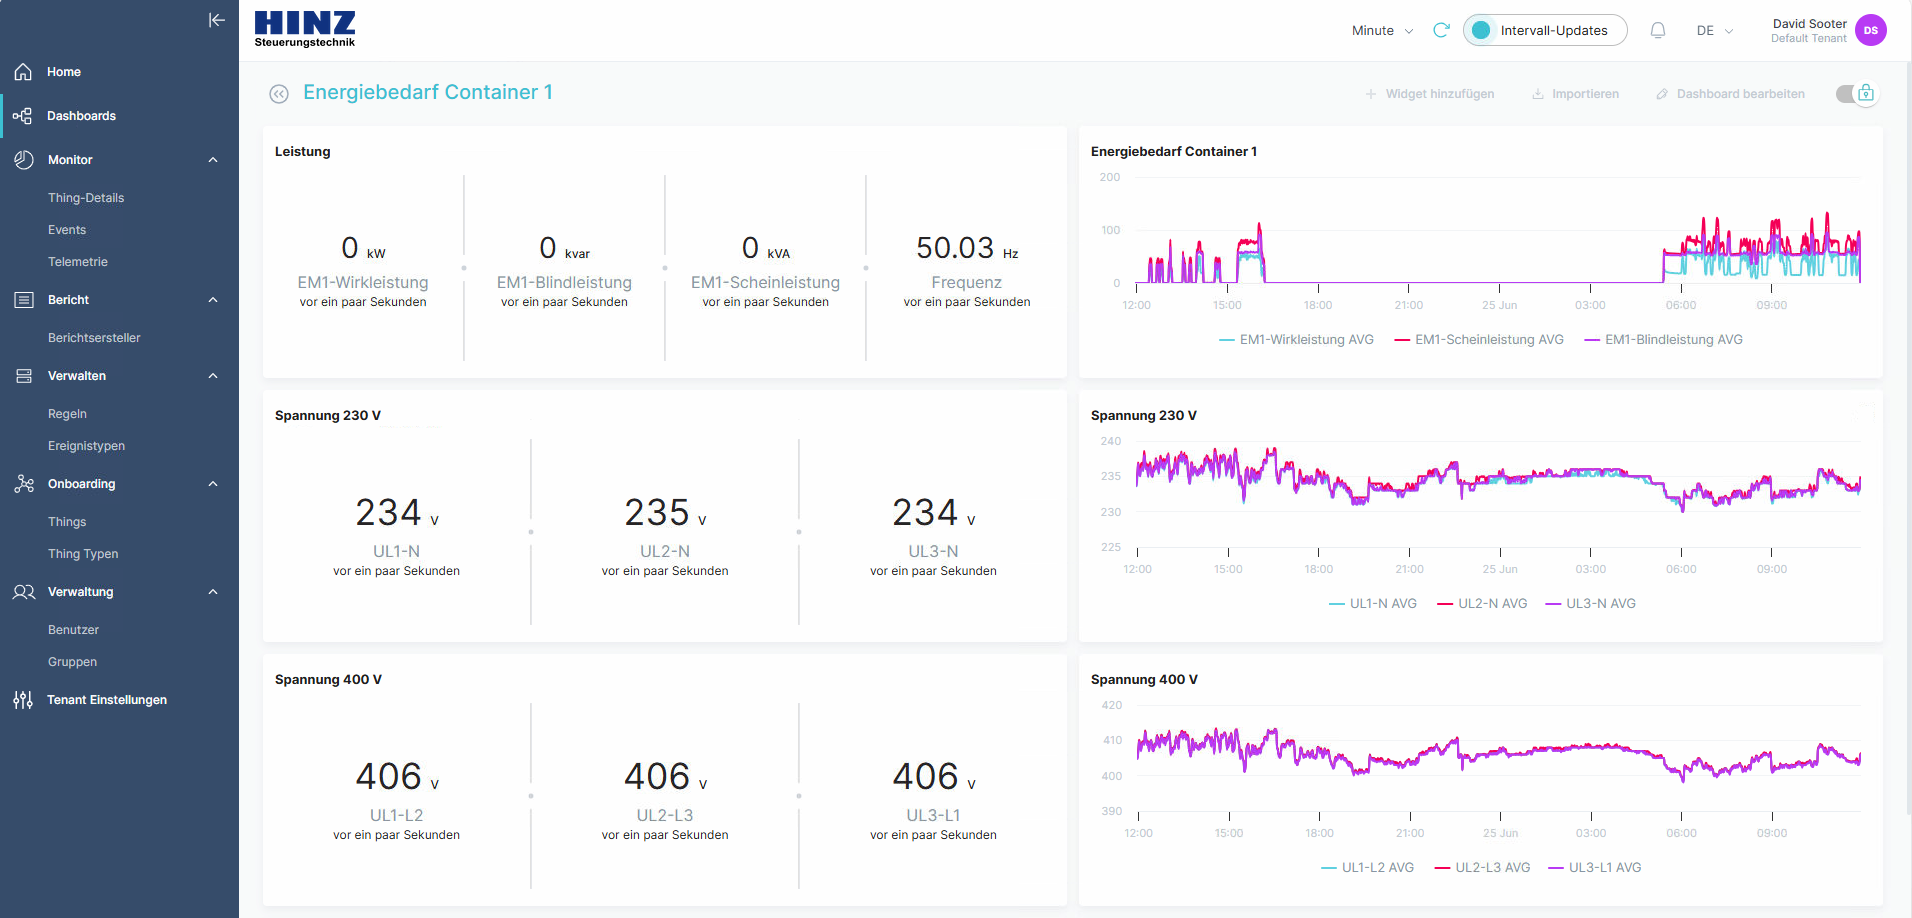Open the DE language dropdown
The image size is (1912, 918).
[x=1714, y=31]
